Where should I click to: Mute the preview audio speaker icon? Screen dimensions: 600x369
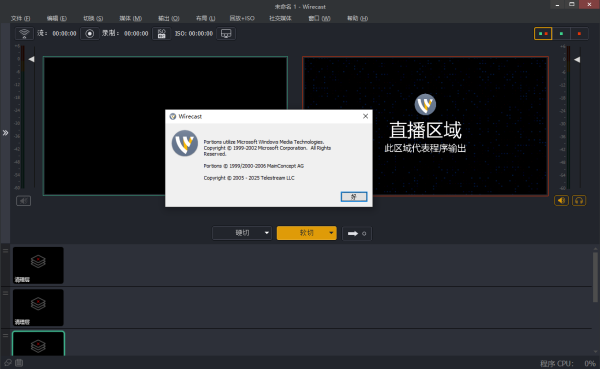click(x=23, y=201)
